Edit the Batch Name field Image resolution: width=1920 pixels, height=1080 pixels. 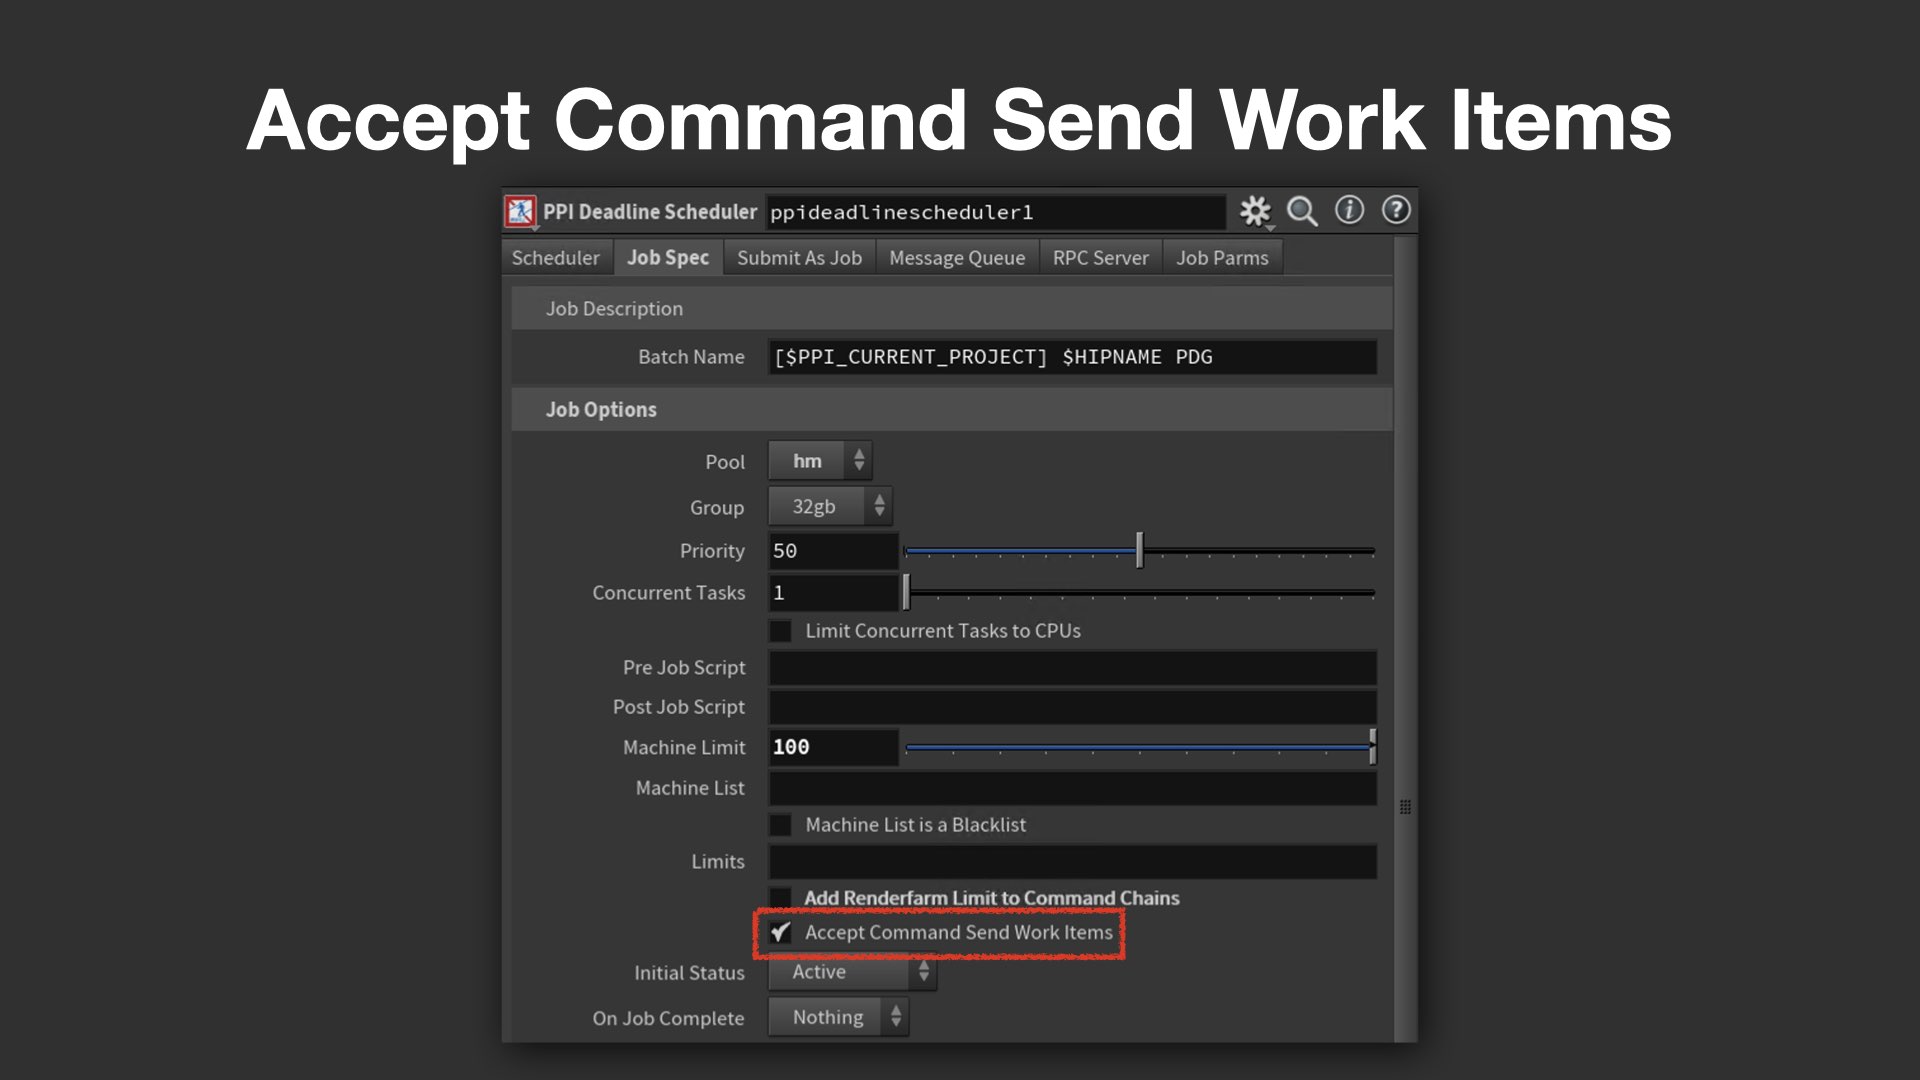(1072, 357)
